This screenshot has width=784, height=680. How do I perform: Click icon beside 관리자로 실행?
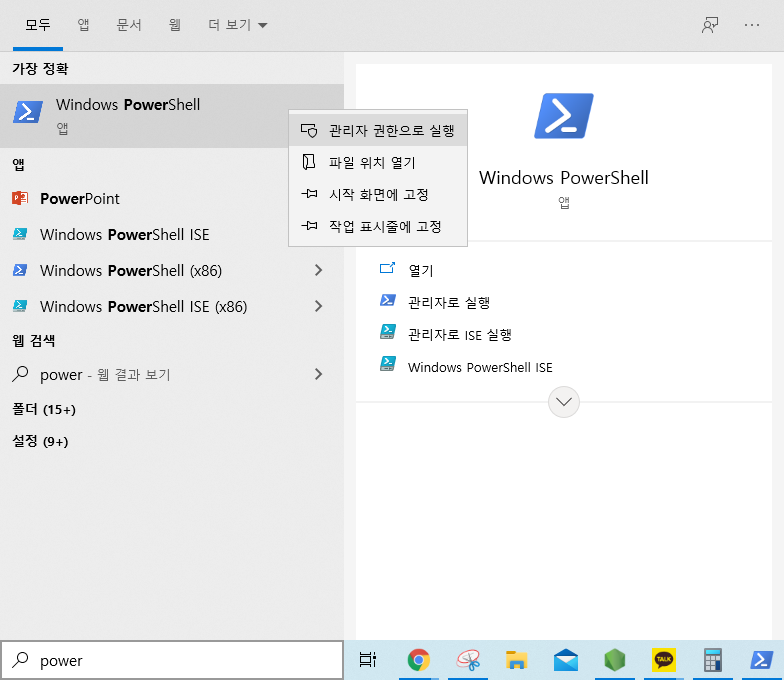pyautogui.click(x=388, y=300)
